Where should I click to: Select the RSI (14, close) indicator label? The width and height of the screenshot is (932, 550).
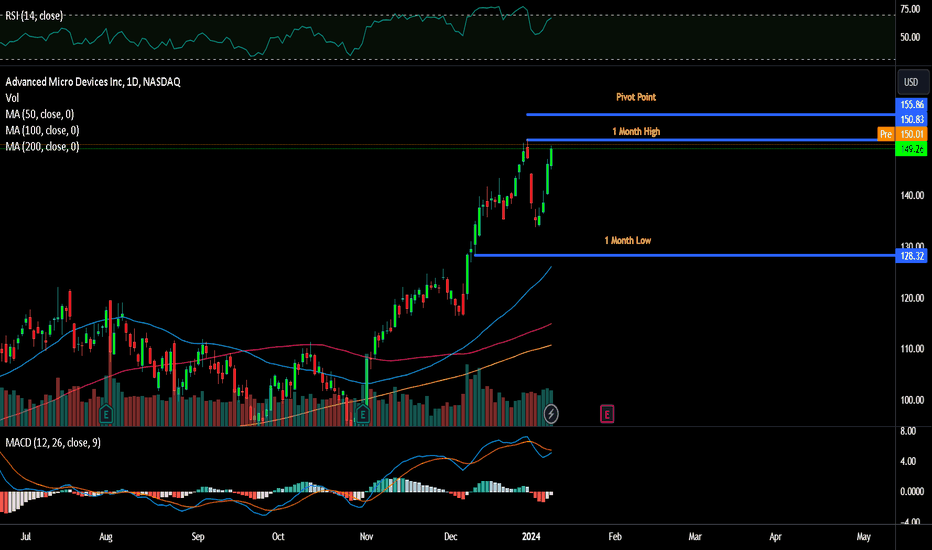pos(34,16)
